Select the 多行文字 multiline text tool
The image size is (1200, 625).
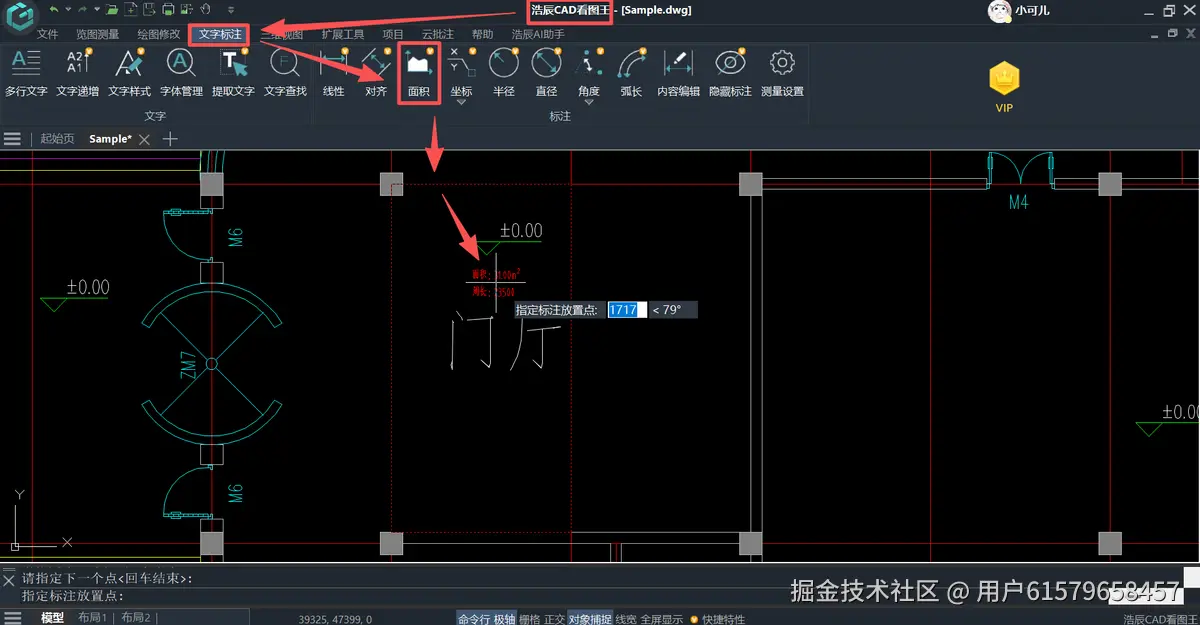(26, 72)
